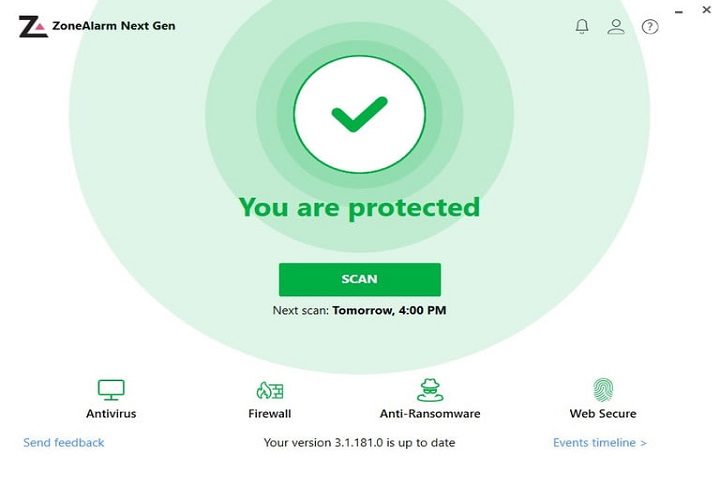
Task: Select the Firewall label
Action: point(270,413)
